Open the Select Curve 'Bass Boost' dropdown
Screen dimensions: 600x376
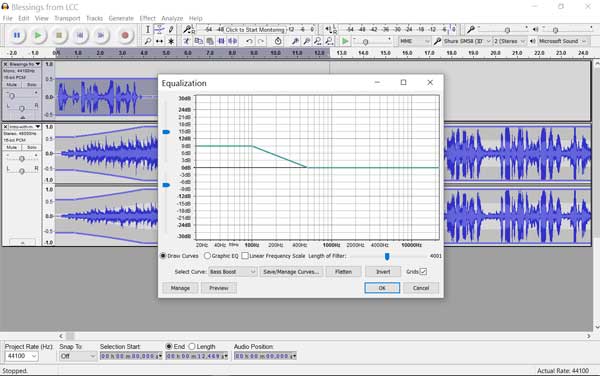[233, 272]
